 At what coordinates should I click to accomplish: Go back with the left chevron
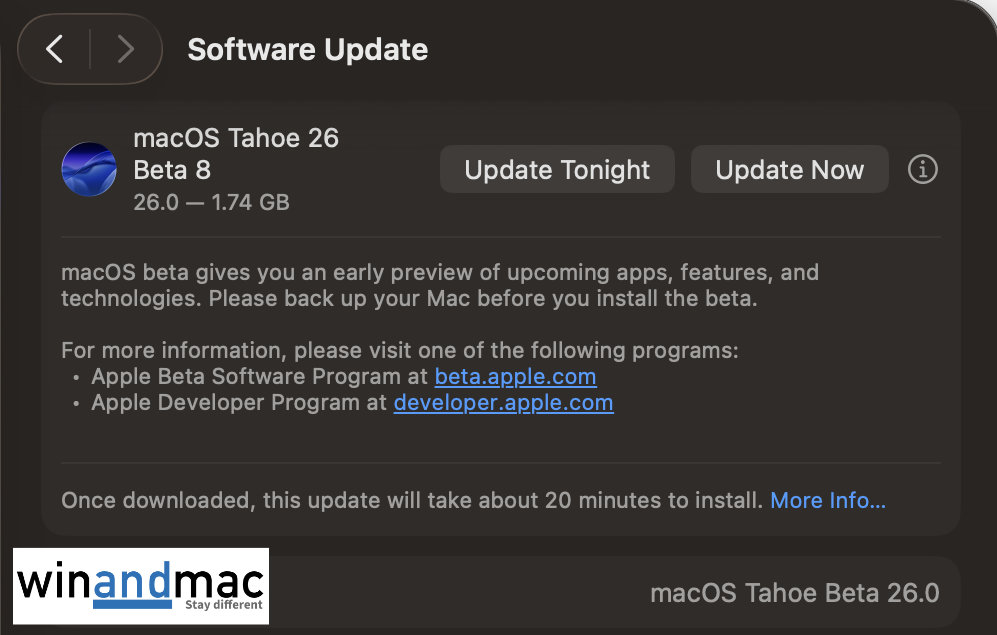[55, 49]
